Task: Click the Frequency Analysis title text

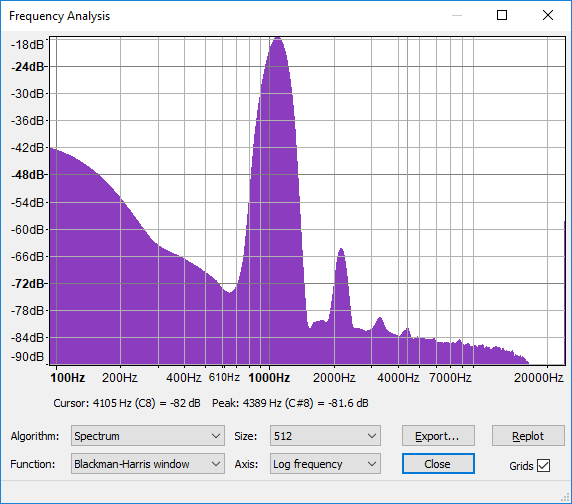Action: (x=59, y=16)
